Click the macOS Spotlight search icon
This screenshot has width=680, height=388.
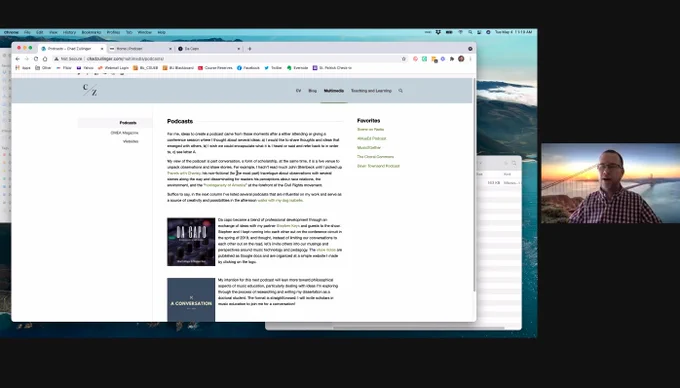point(470,32)
